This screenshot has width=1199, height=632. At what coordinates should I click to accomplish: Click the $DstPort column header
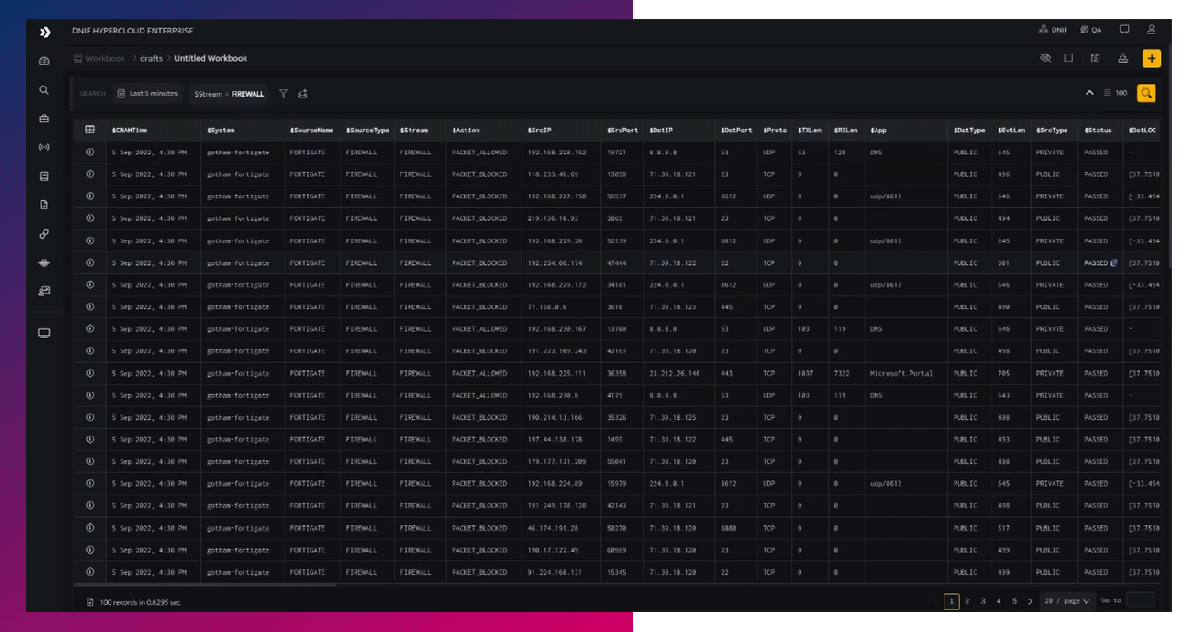point(736,130)
